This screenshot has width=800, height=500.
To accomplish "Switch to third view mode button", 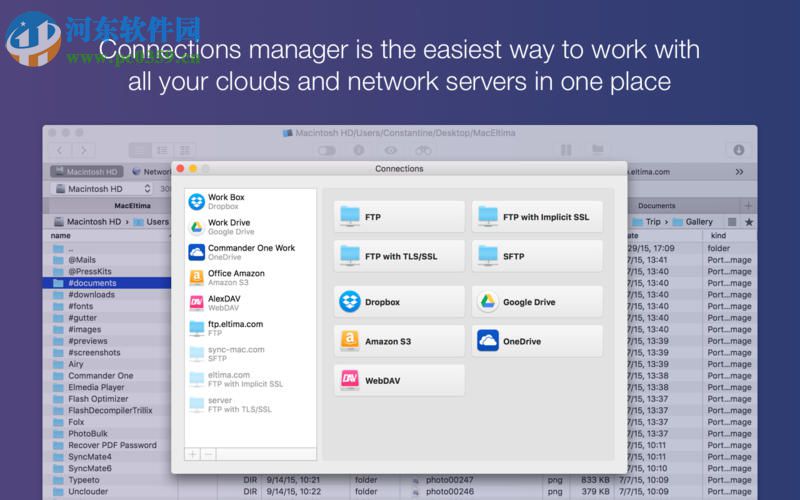I will coord(185,150).
